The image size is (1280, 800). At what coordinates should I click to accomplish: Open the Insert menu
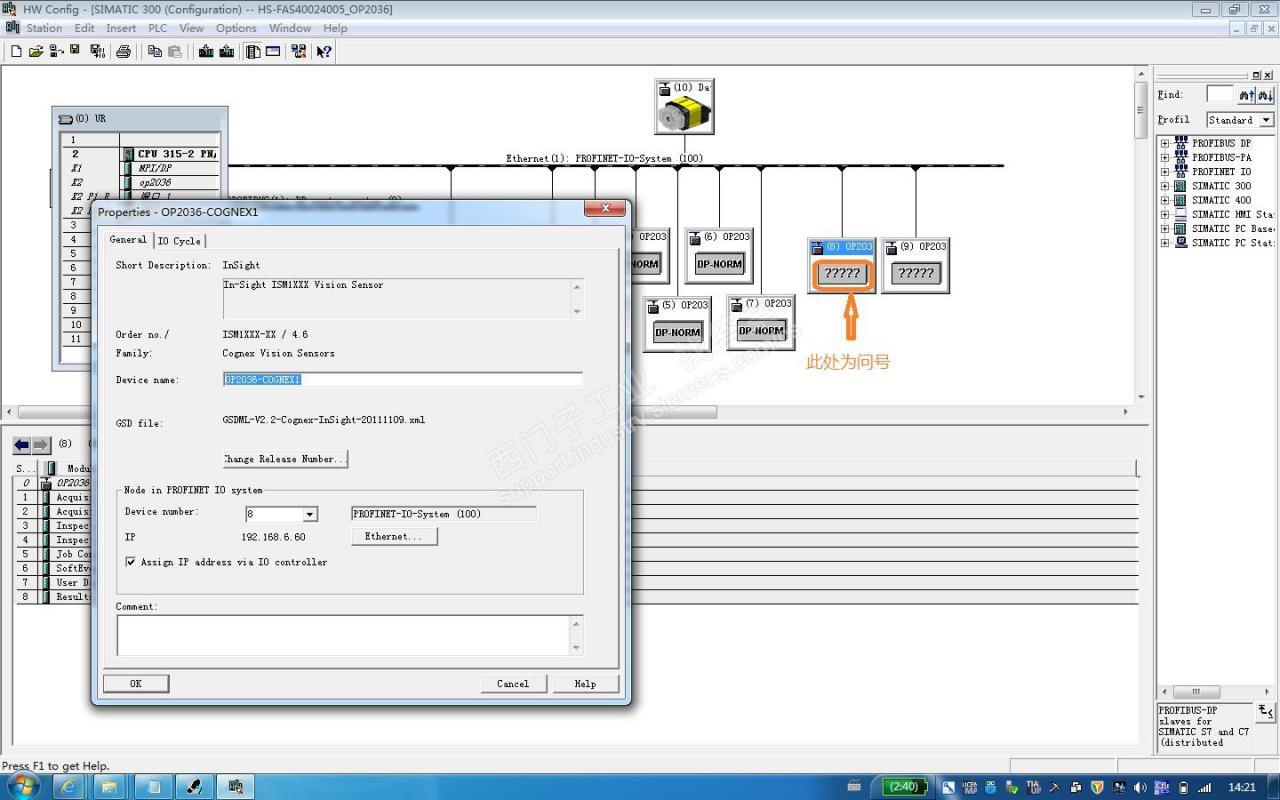(121, 28)
